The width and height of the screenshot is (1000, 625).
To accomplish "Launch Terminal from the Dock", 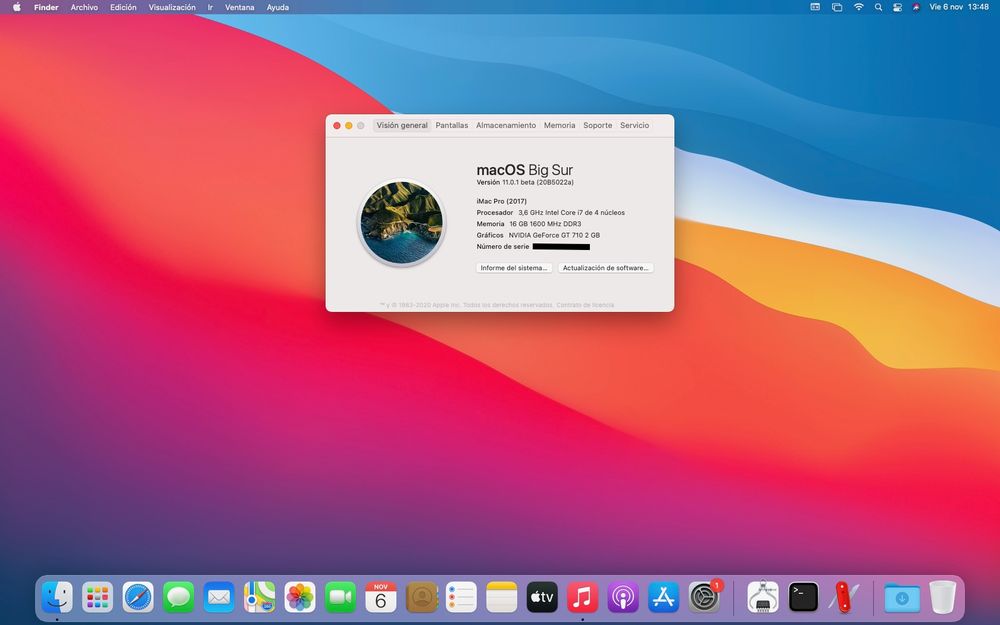I will (804, 598).
